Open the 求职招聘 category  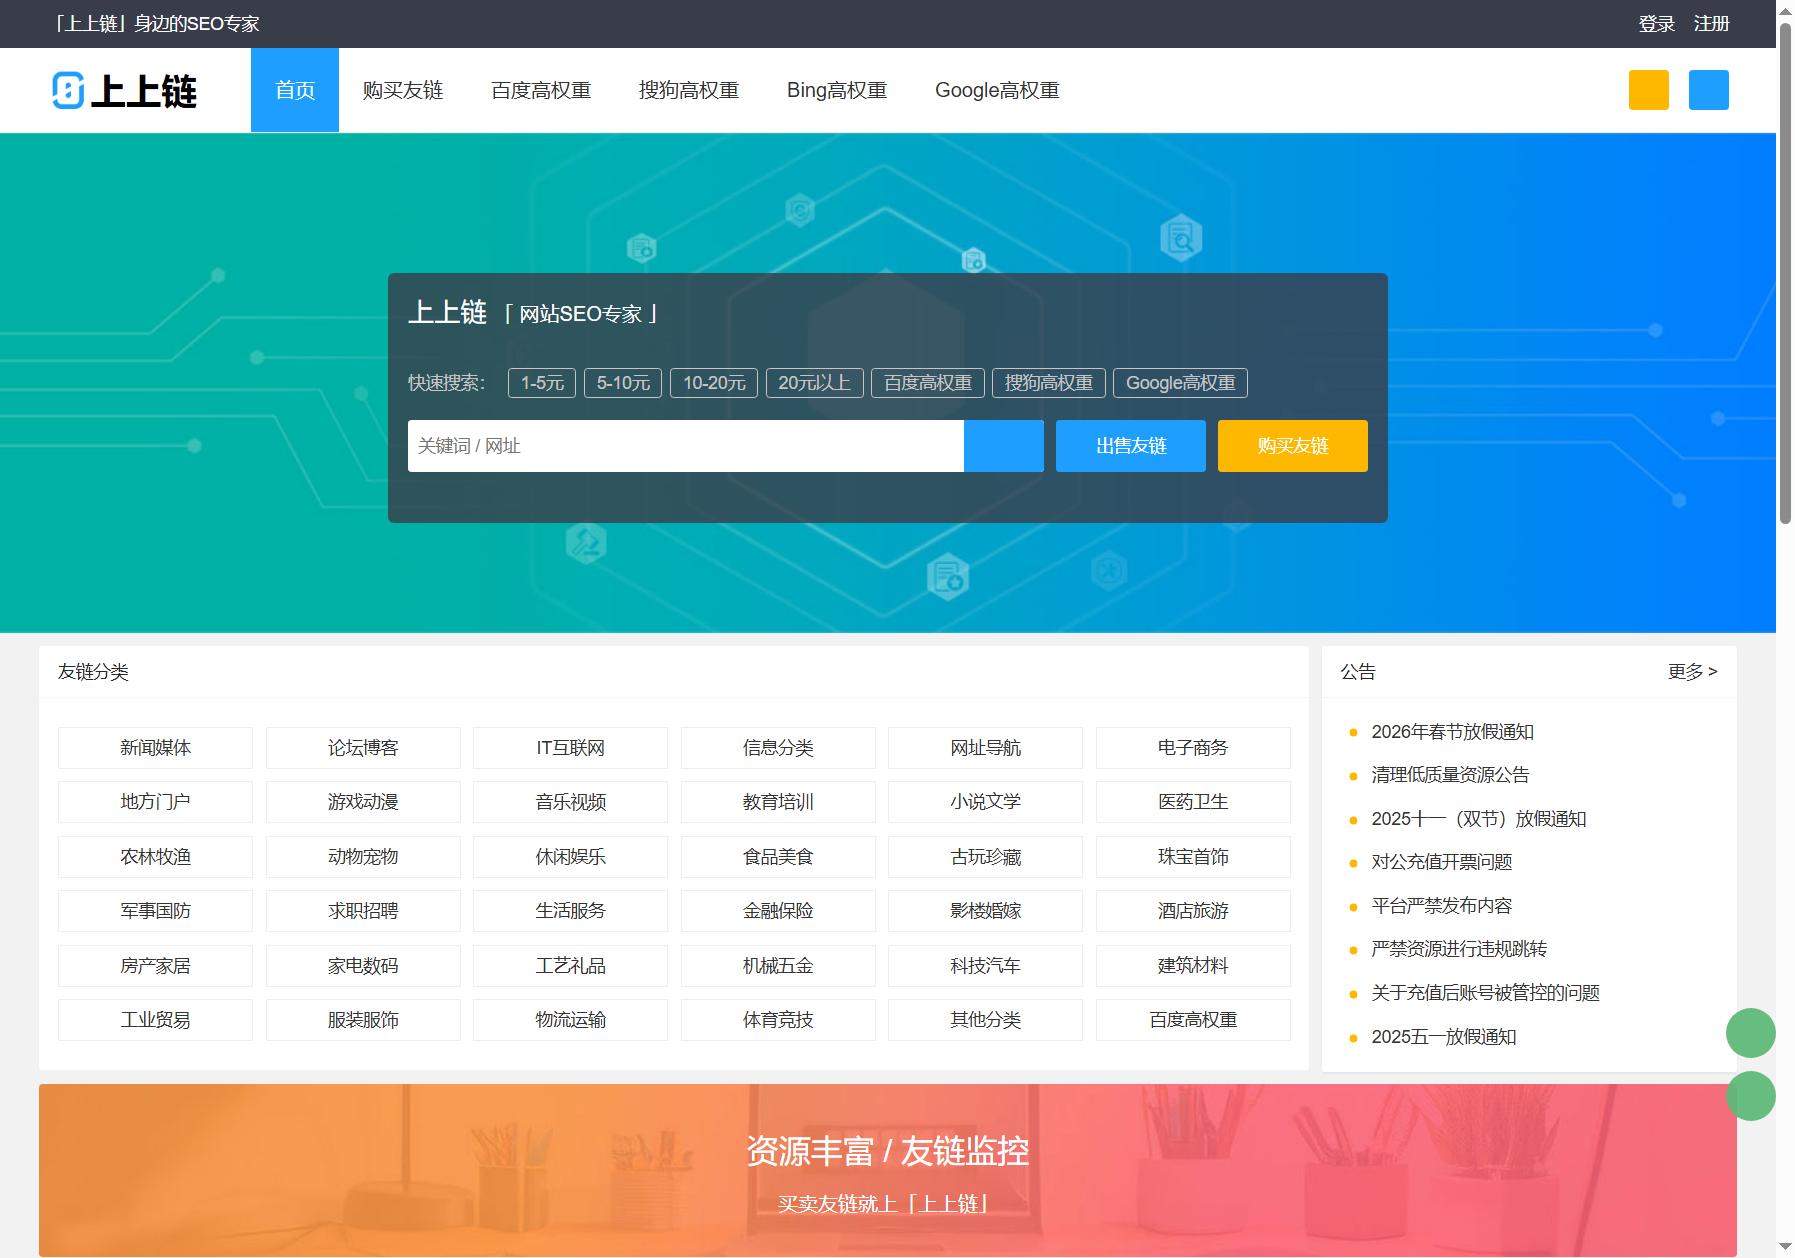point(363,911)
